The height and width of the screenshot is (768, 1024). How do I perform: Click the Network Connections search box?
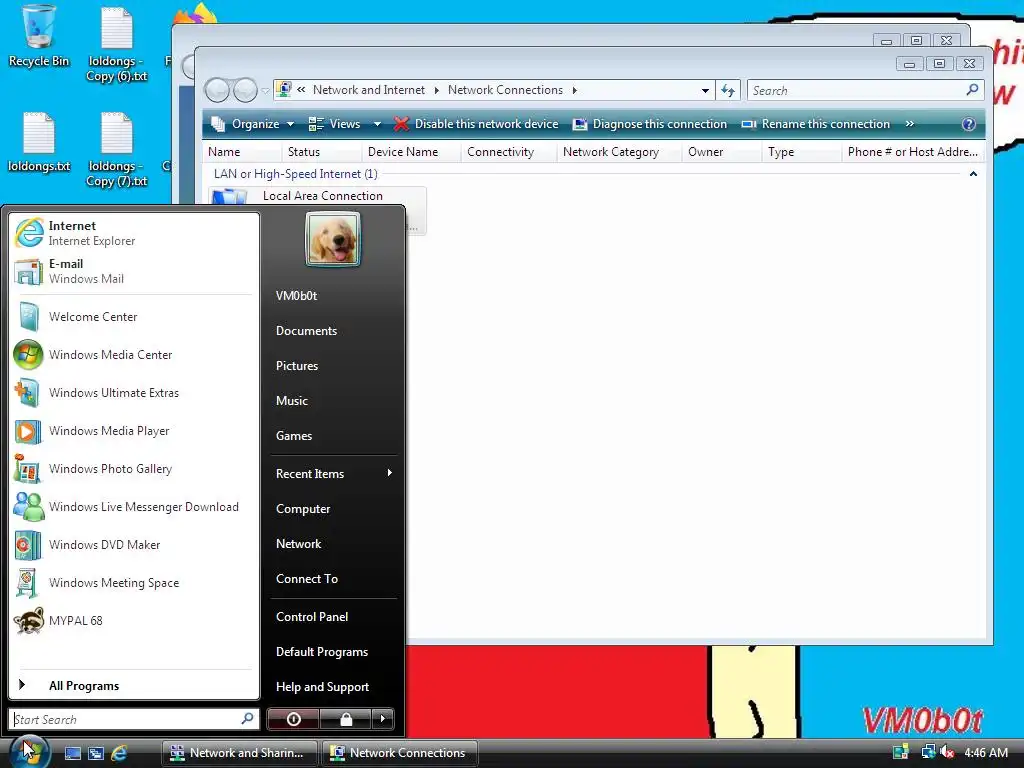click(x=865, y=91)
